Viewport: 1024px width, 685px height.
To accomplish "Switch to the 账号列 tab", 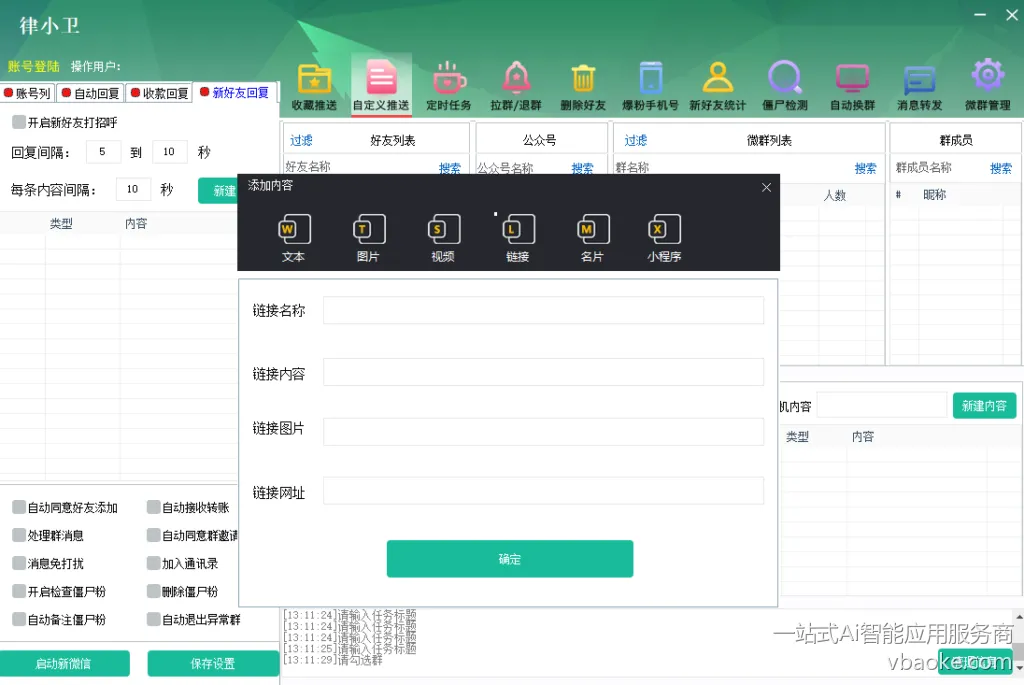I will click(x=27, y=93).
